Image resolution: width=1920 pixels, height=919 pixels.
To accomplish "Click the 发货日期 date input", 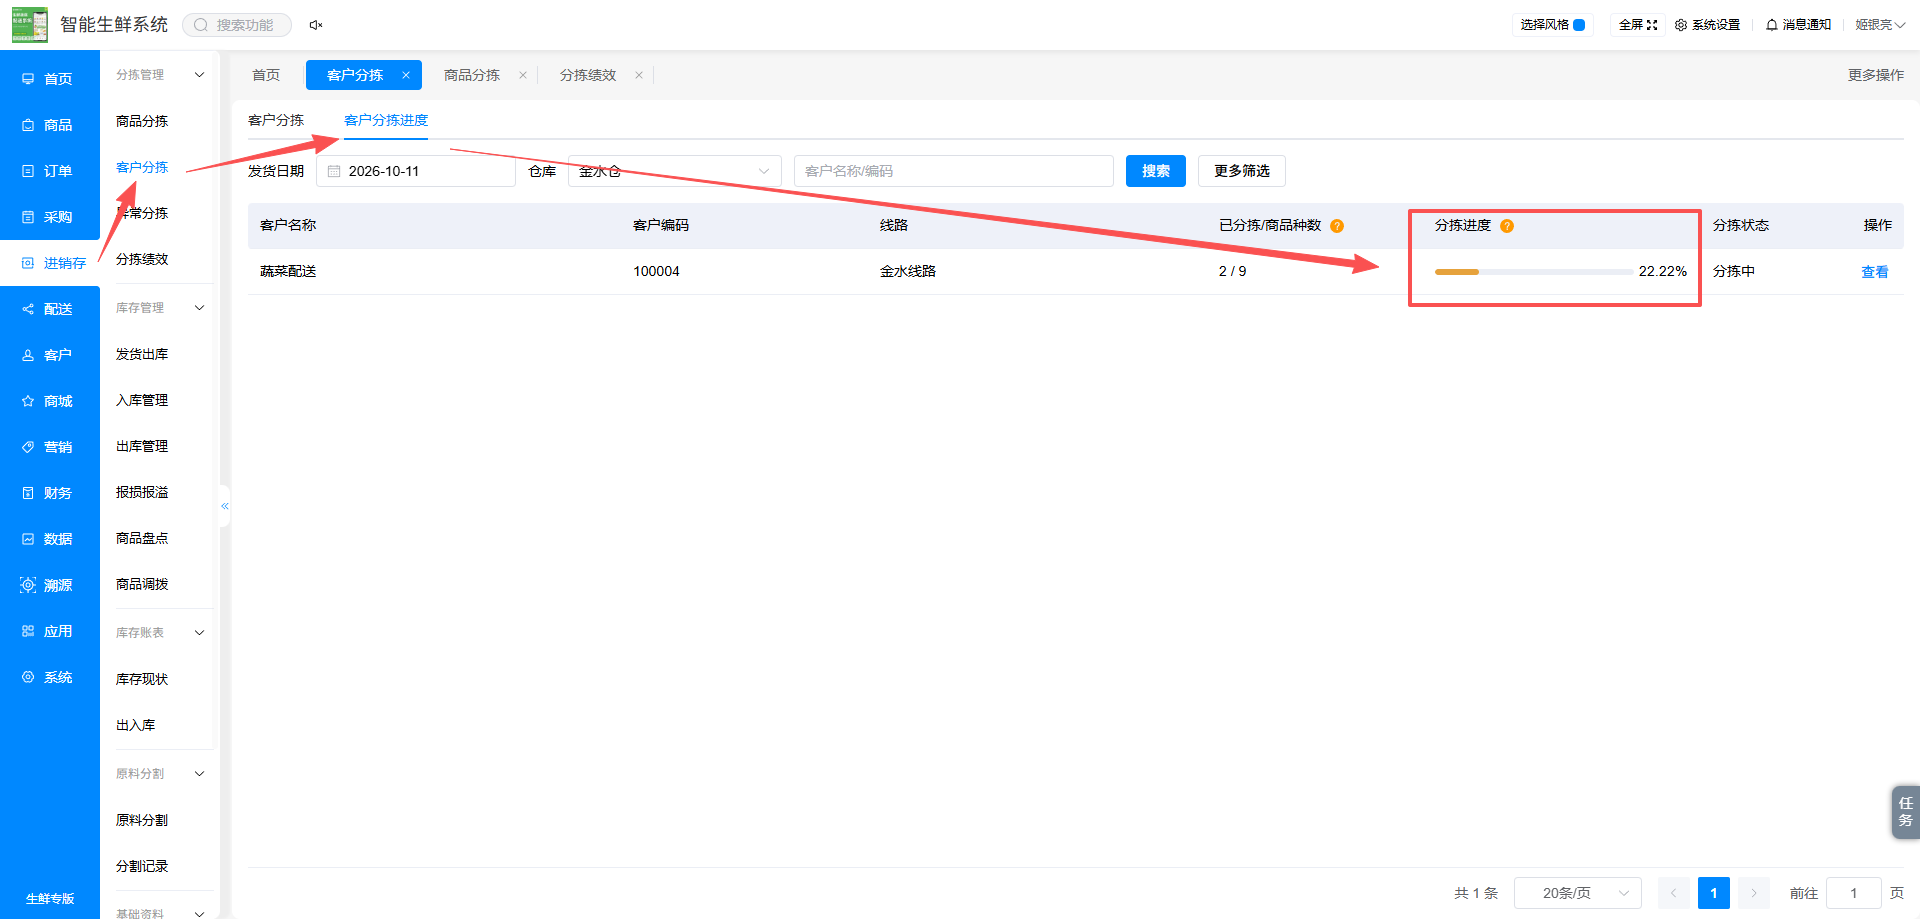I will 416,171.
